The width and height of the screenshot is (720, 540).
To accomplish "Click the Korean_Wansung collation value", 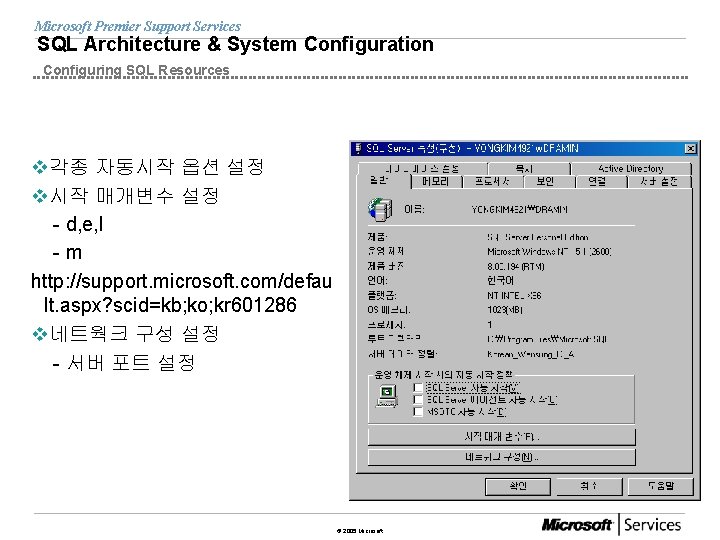I will (x=530, y=354).
